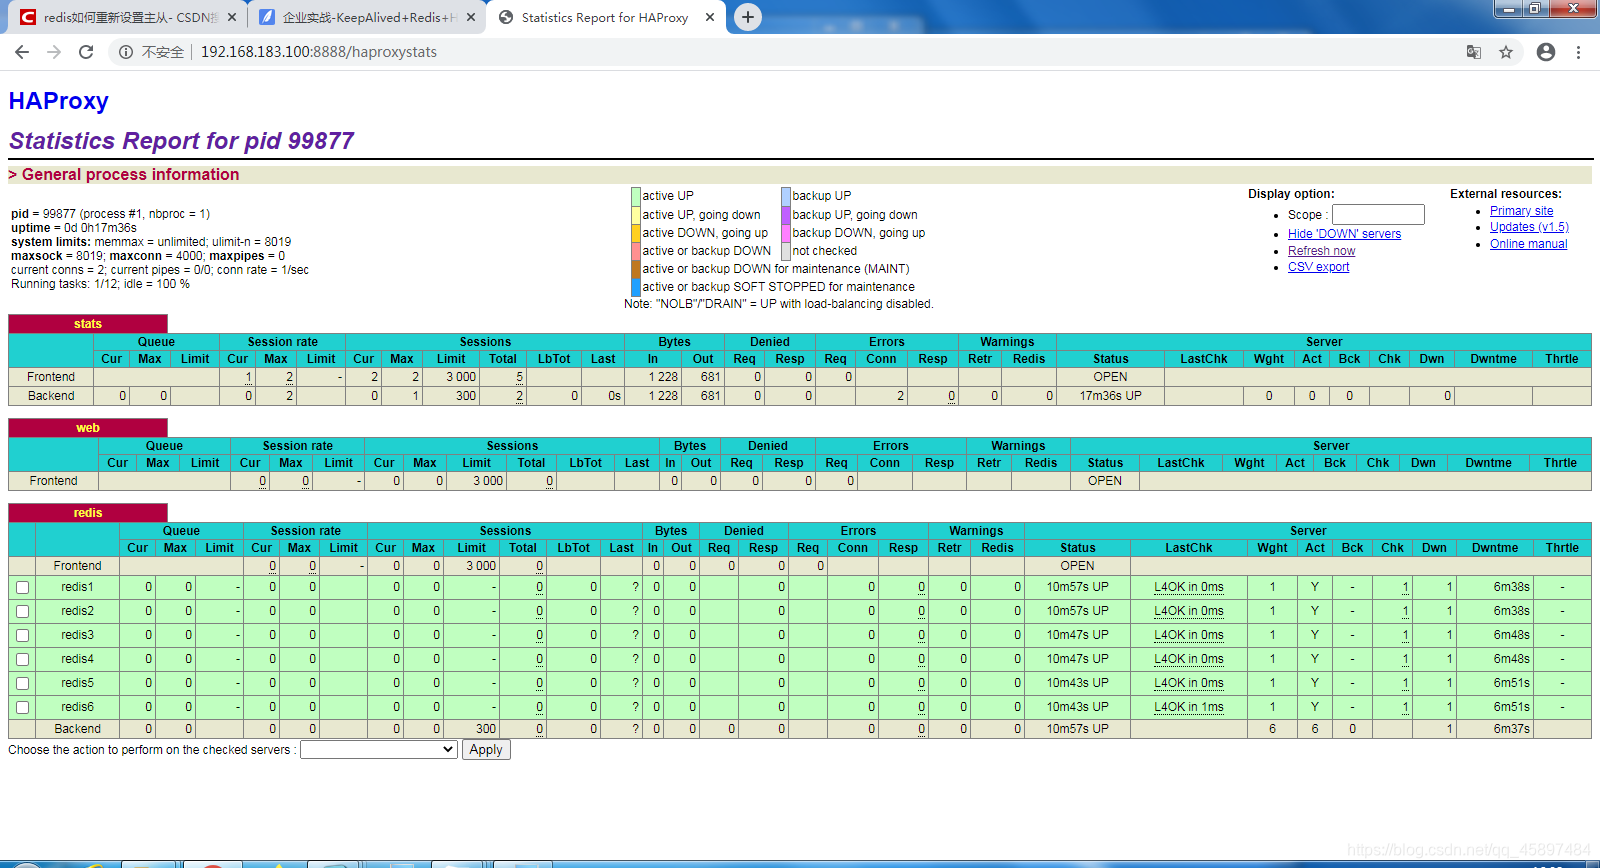Open the Online manual link
This screenshot has width=1600, height=868.
click(x=1528, y=244)
